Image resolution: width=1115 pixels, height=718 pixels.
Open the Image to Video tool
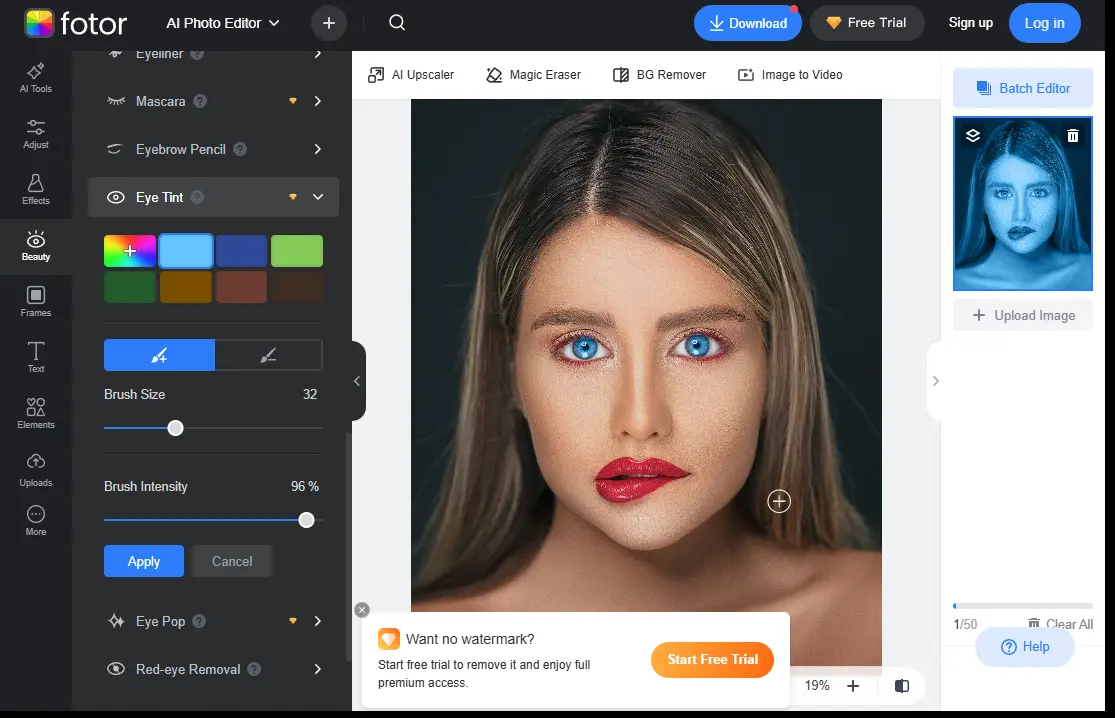coord(790,75)
